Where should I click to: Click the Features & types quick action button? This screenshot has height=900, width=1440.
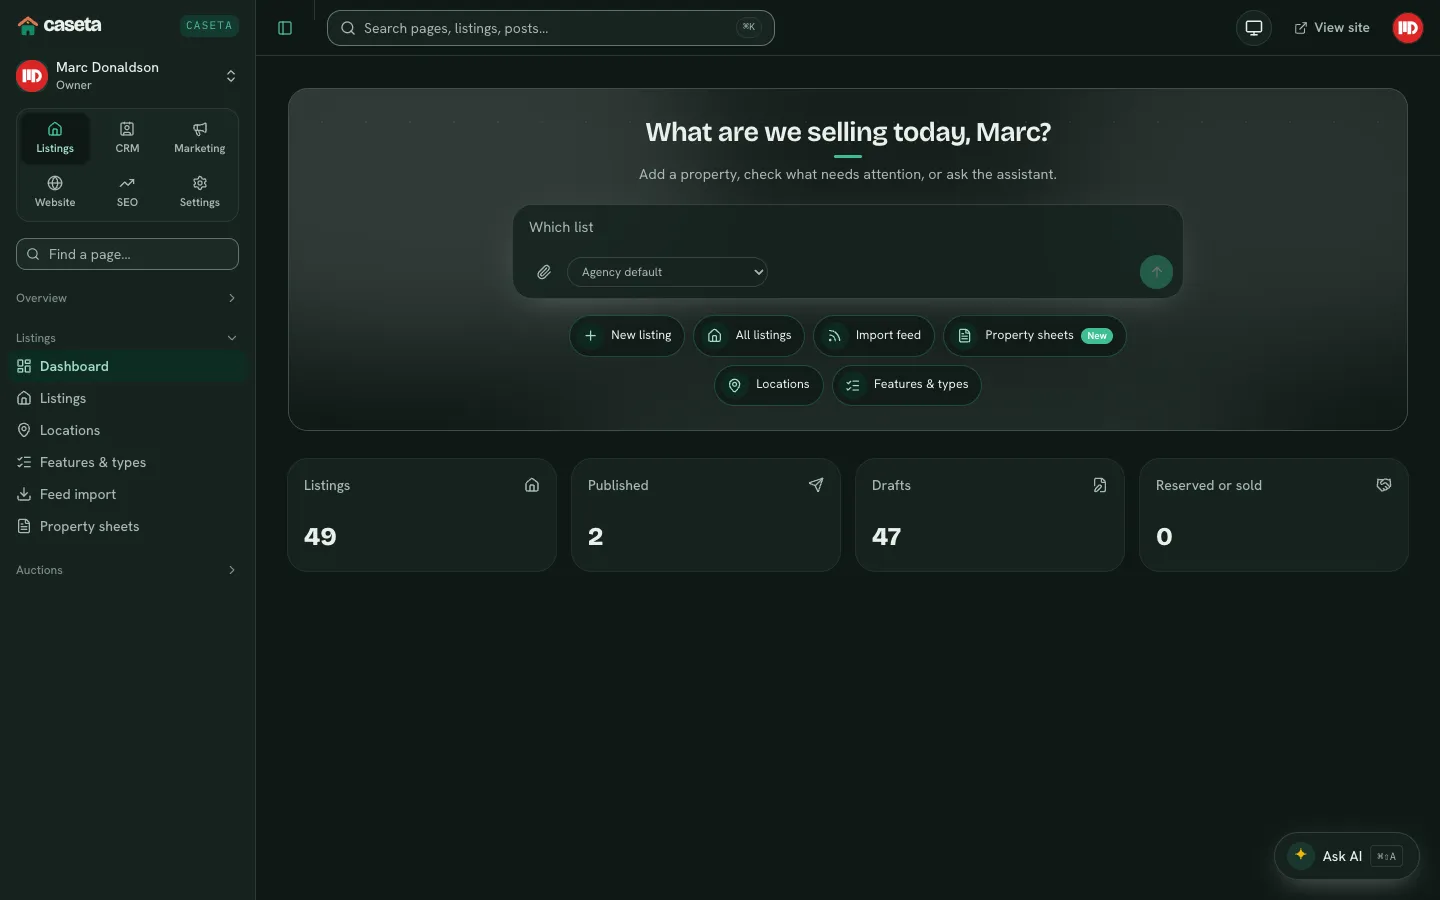click(x=907, y=385)
